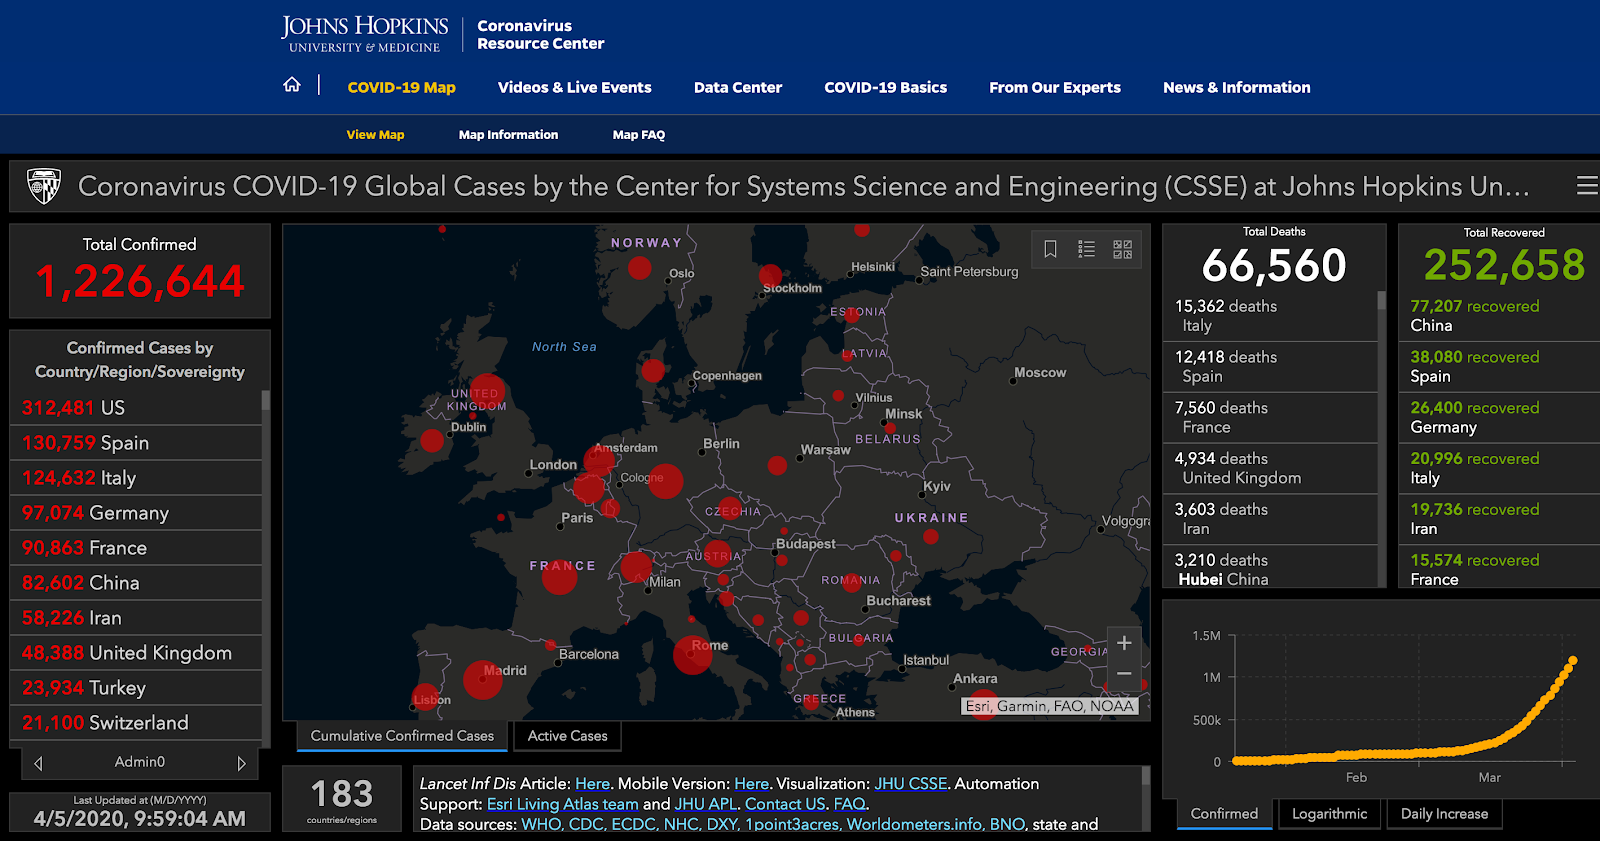Open the Mobile Version Here link

point(752,784)
